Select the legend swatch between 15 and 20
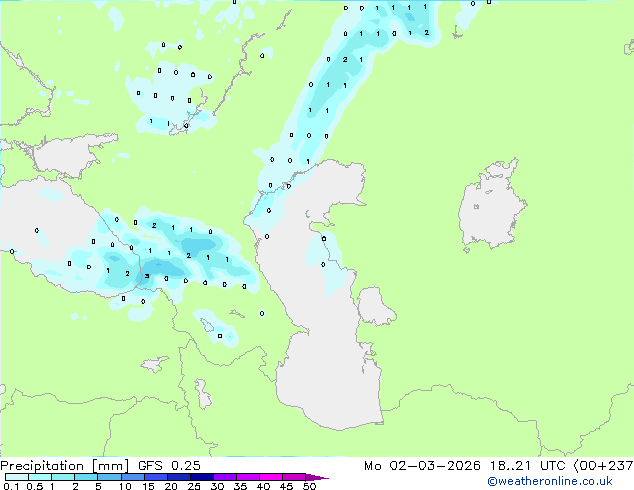Viewport: 634px width, 490px height. (155, 477)
